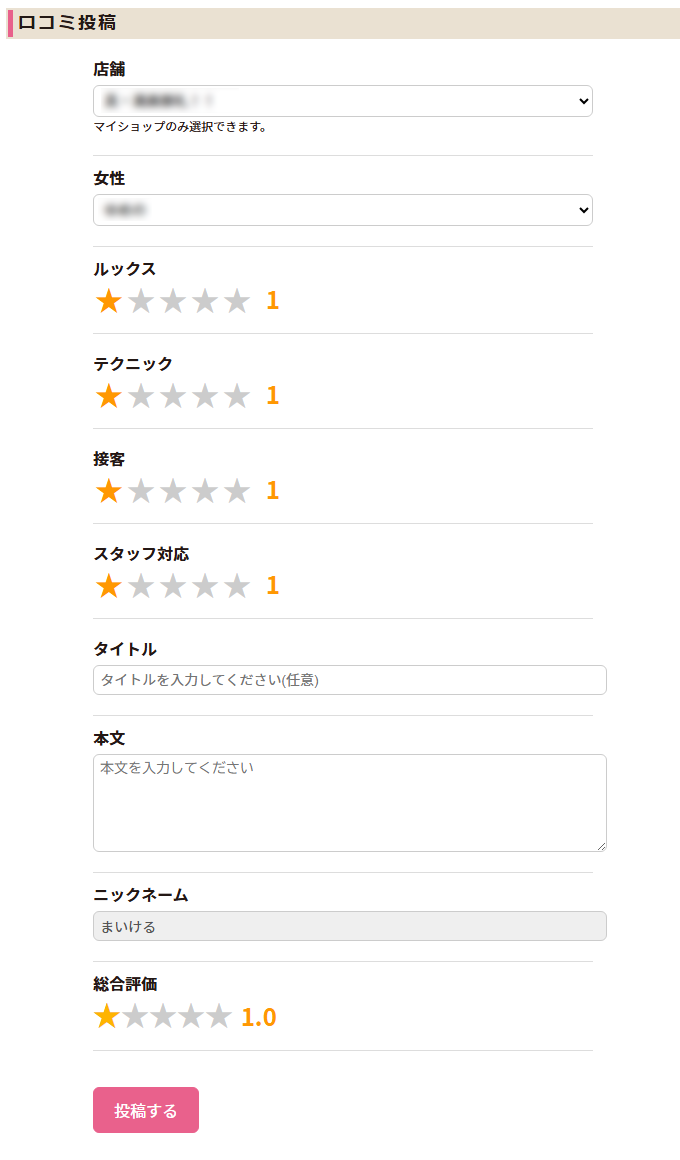Click the 総合評価 overall star display
This screenshot has height=1160, width=680.
(163, 1017)
